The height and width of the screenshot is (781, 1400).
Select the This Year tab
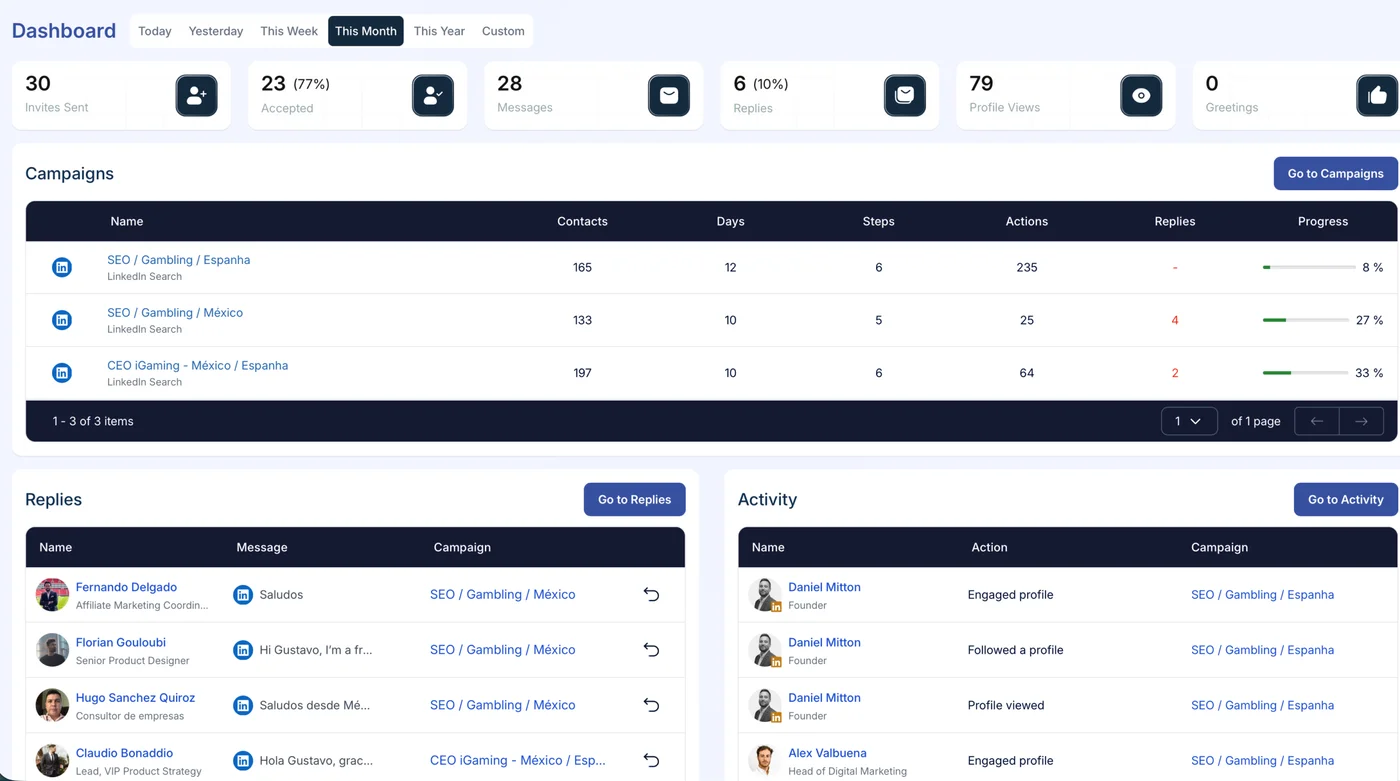point(439,31)
